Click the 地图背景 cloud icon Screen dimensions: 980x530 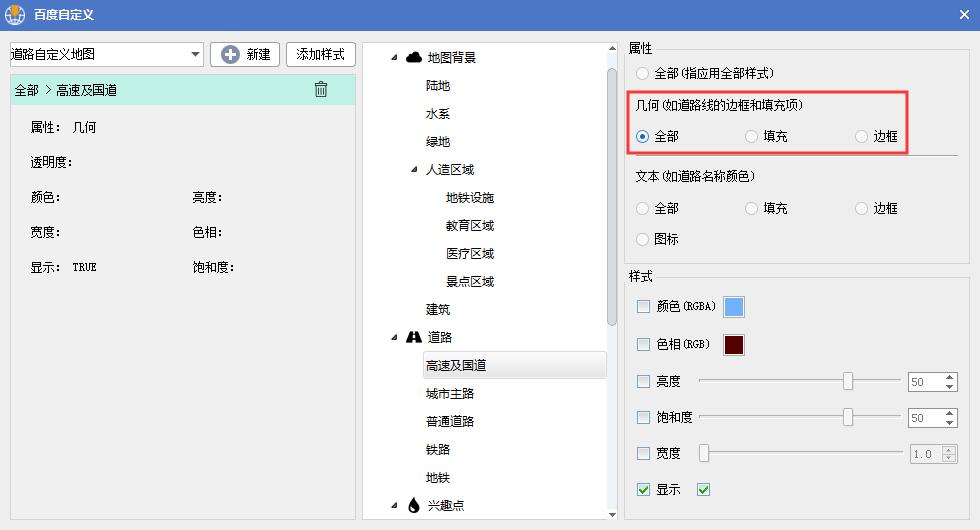tap(414, 58)
